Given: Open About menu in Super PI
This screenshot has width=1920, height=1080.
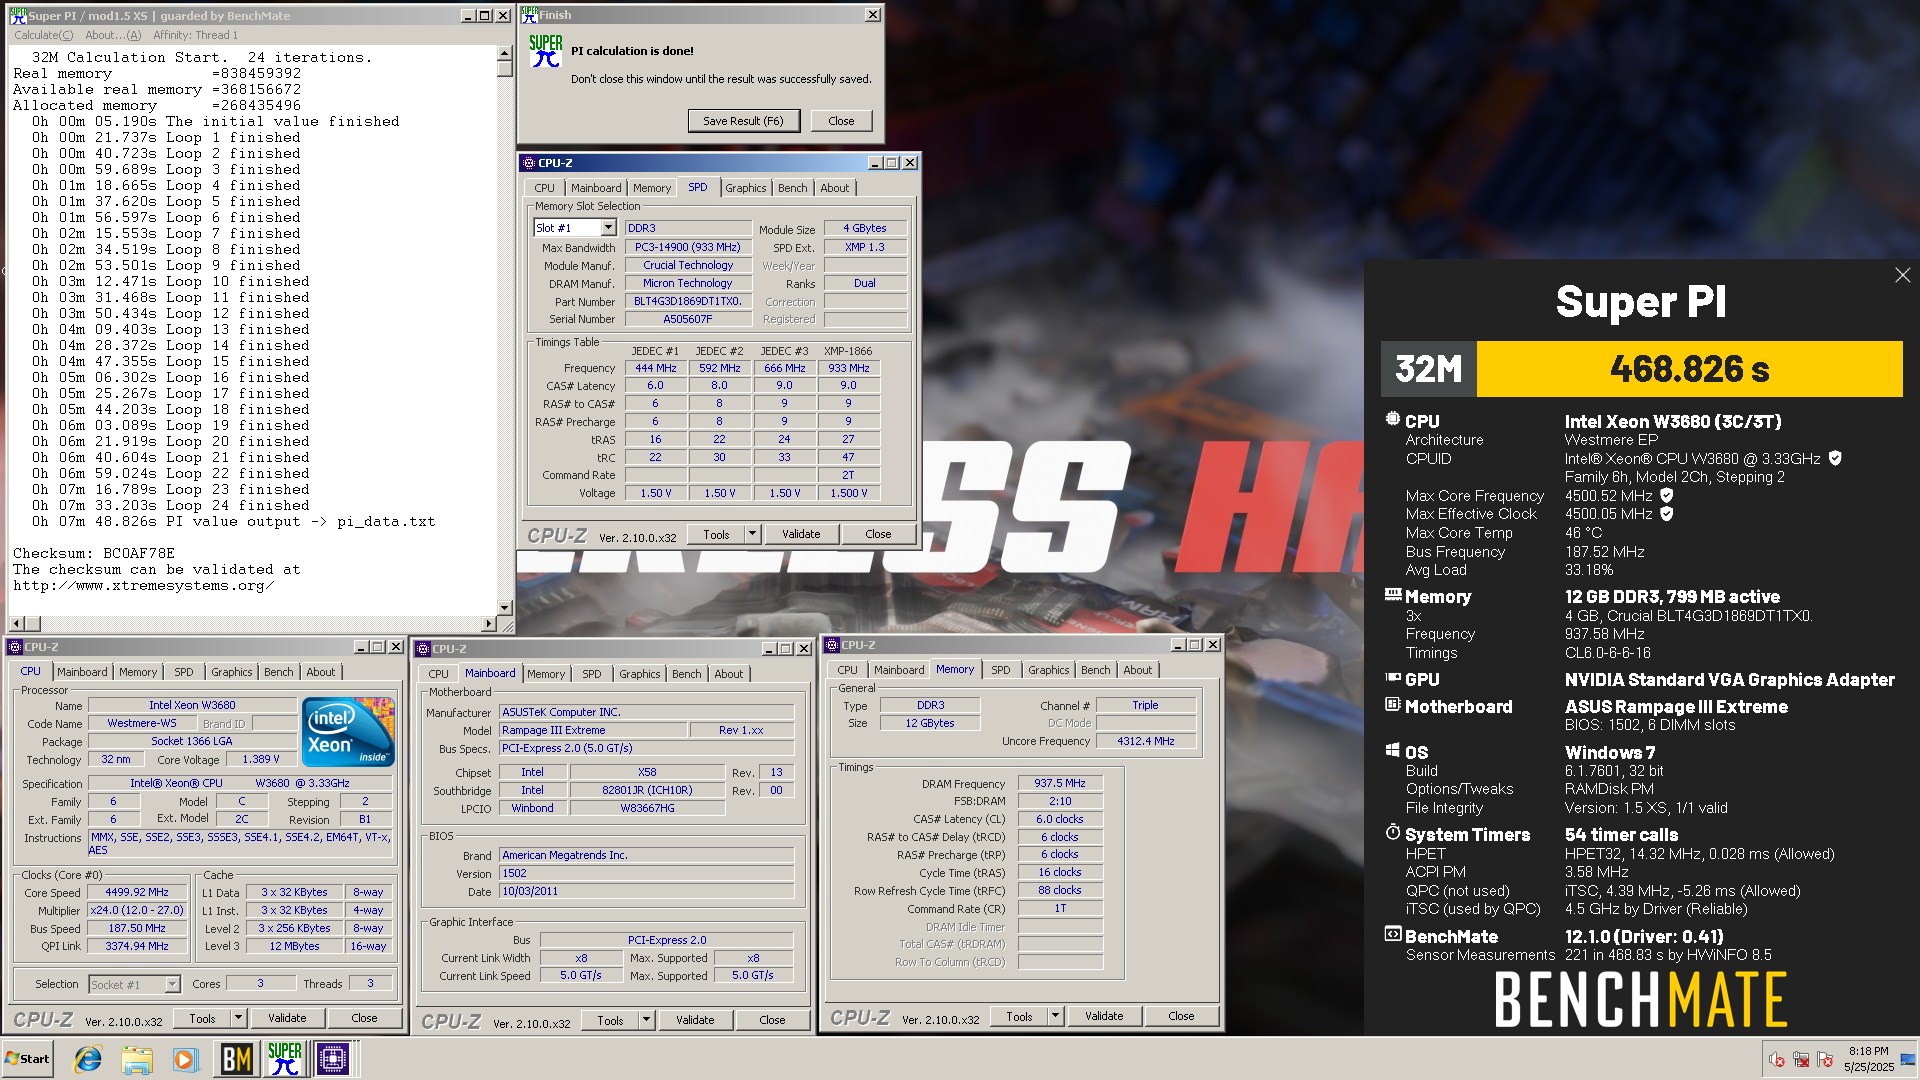Looking at the screenshot, I should click(x=112, y=35).
